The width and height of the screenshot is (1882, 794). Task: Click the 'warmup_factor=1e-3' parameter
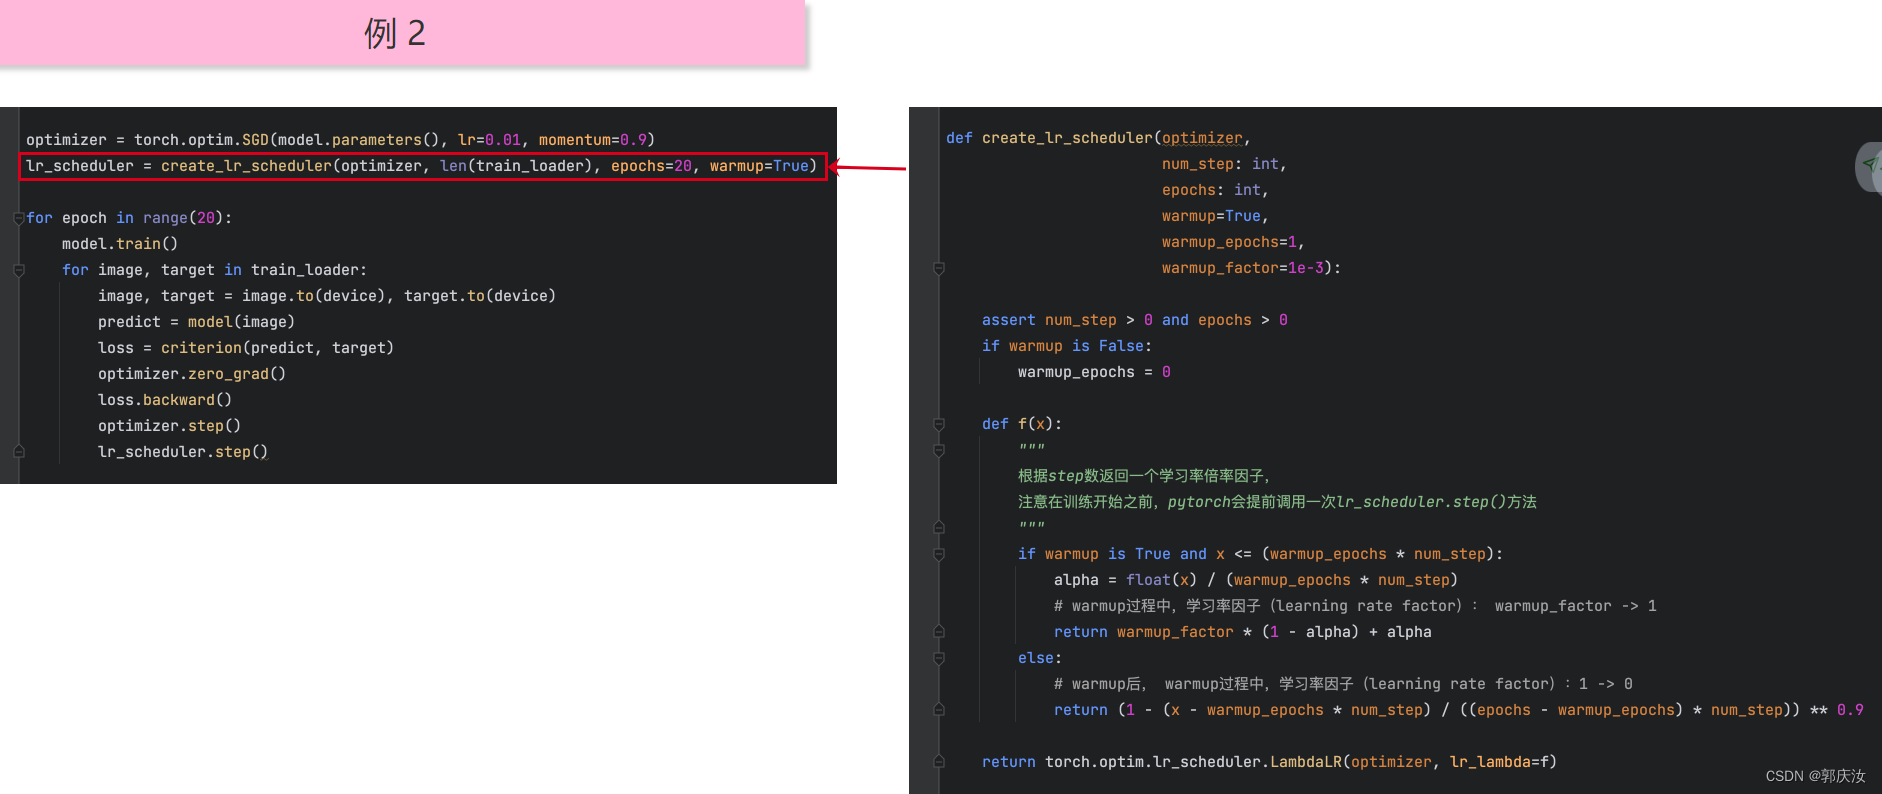click(1243, 268)
